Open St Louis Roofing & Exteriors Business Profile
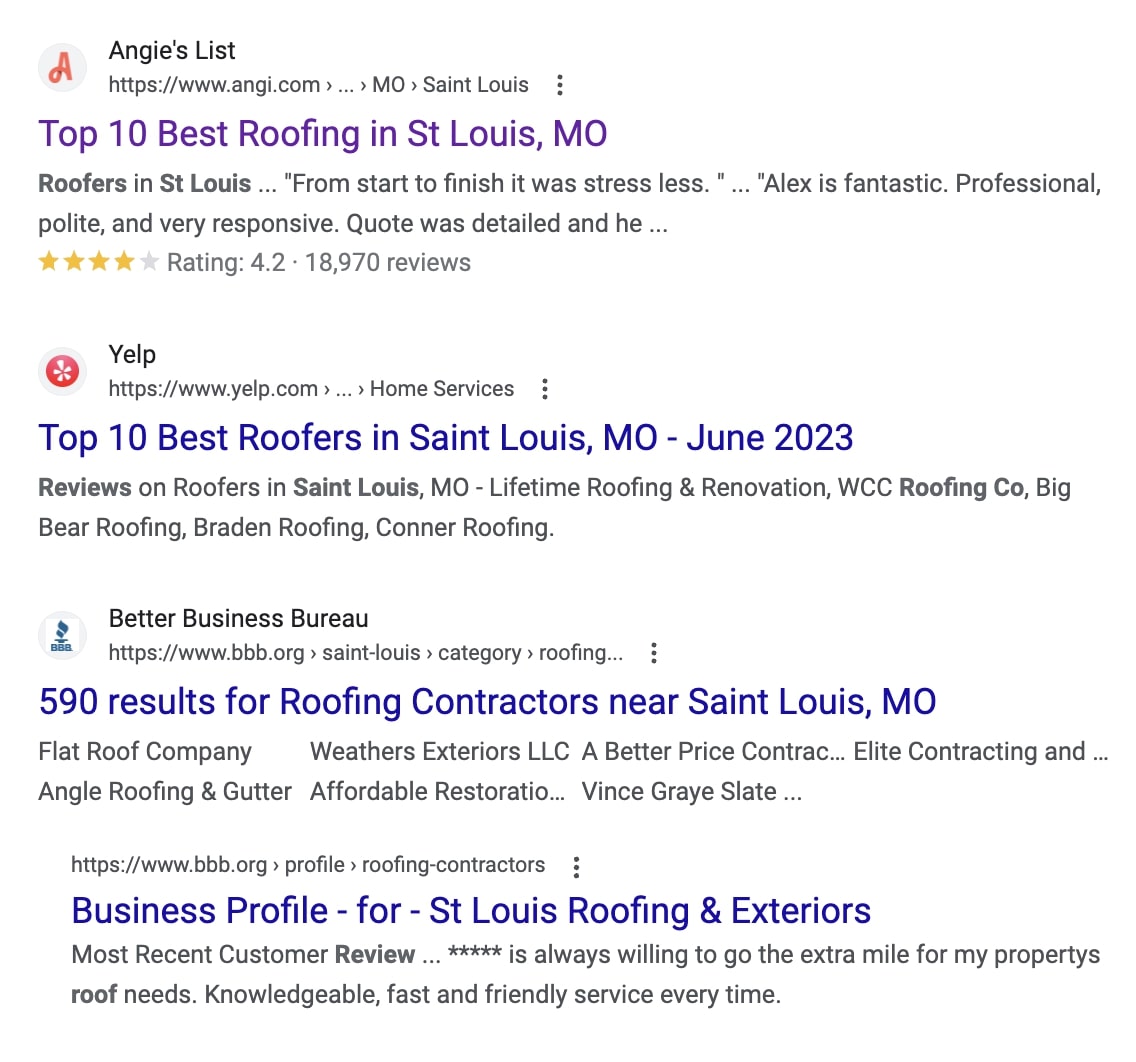Image resolution: width=1136 pixels, height=1062 pixels. pyautogui.click(x=471, y=911)
